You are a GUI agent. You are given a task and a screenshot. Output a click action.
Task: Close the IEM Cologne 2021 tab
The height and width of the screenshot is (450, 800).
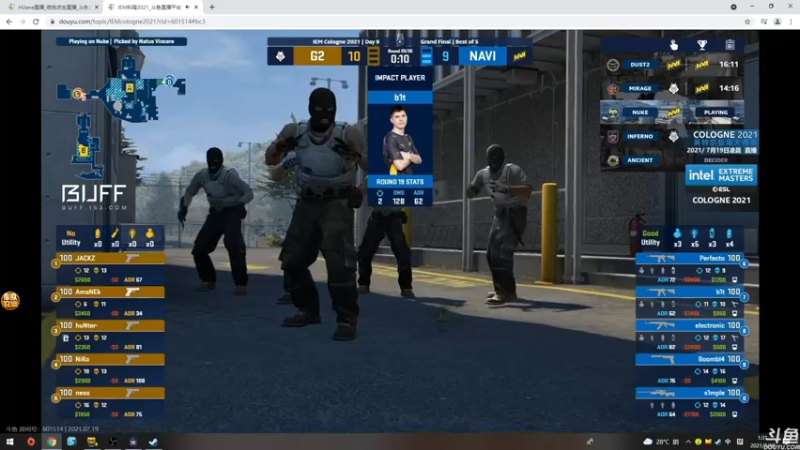196,7
